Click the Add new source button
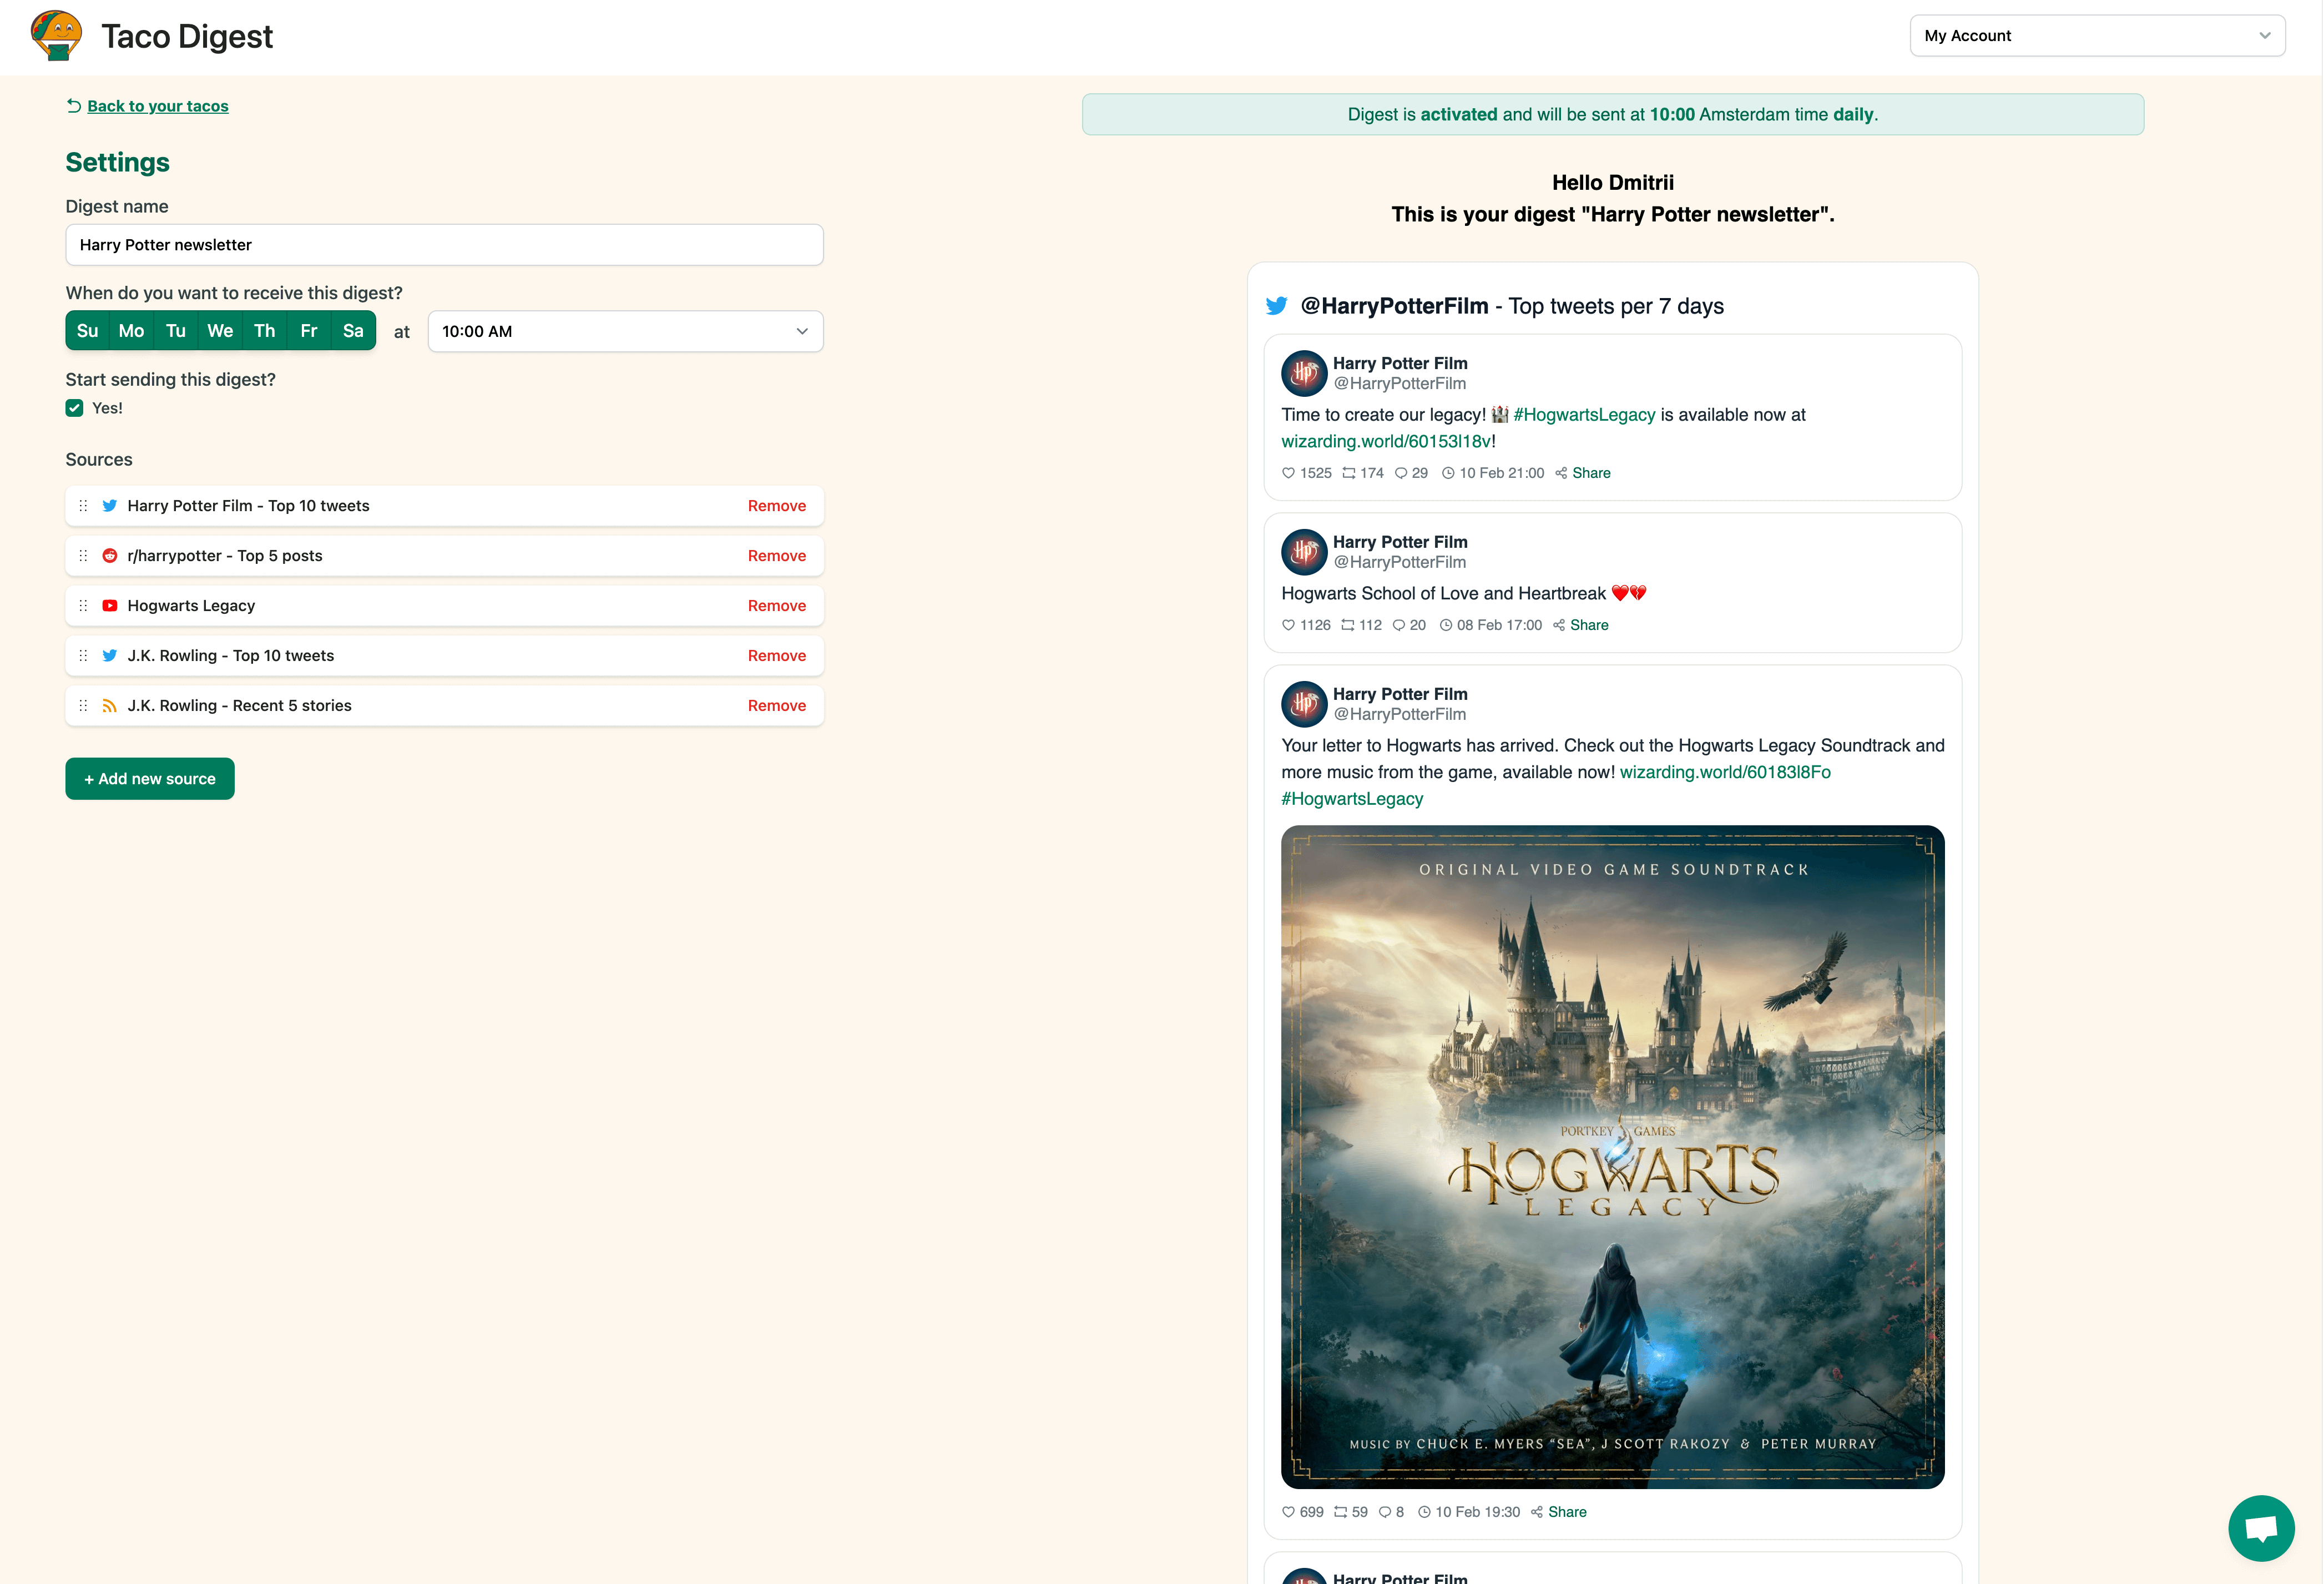 [150, 779]
